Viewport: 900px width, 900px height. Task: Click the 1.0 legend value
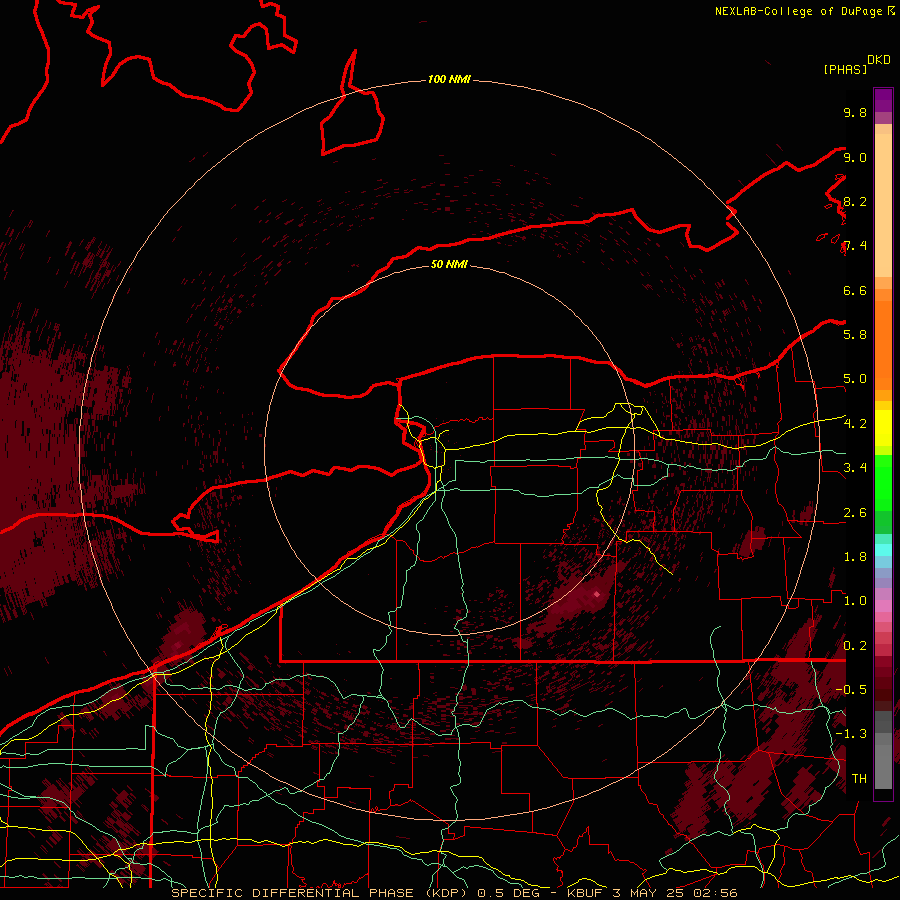(855, 601)
